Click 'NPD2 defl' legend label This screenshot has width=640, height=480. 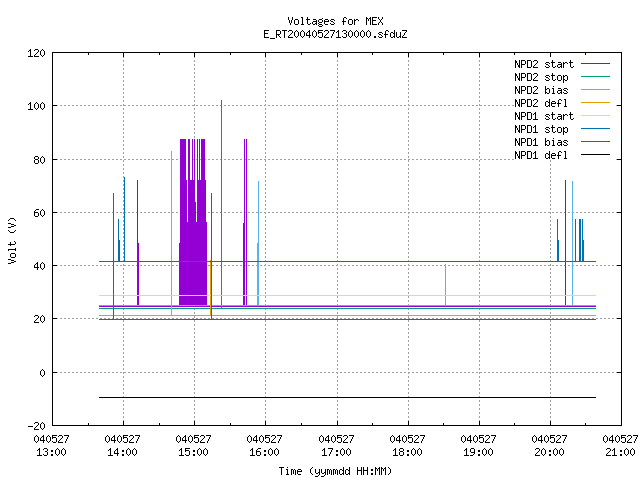click(x=541, y=103)
